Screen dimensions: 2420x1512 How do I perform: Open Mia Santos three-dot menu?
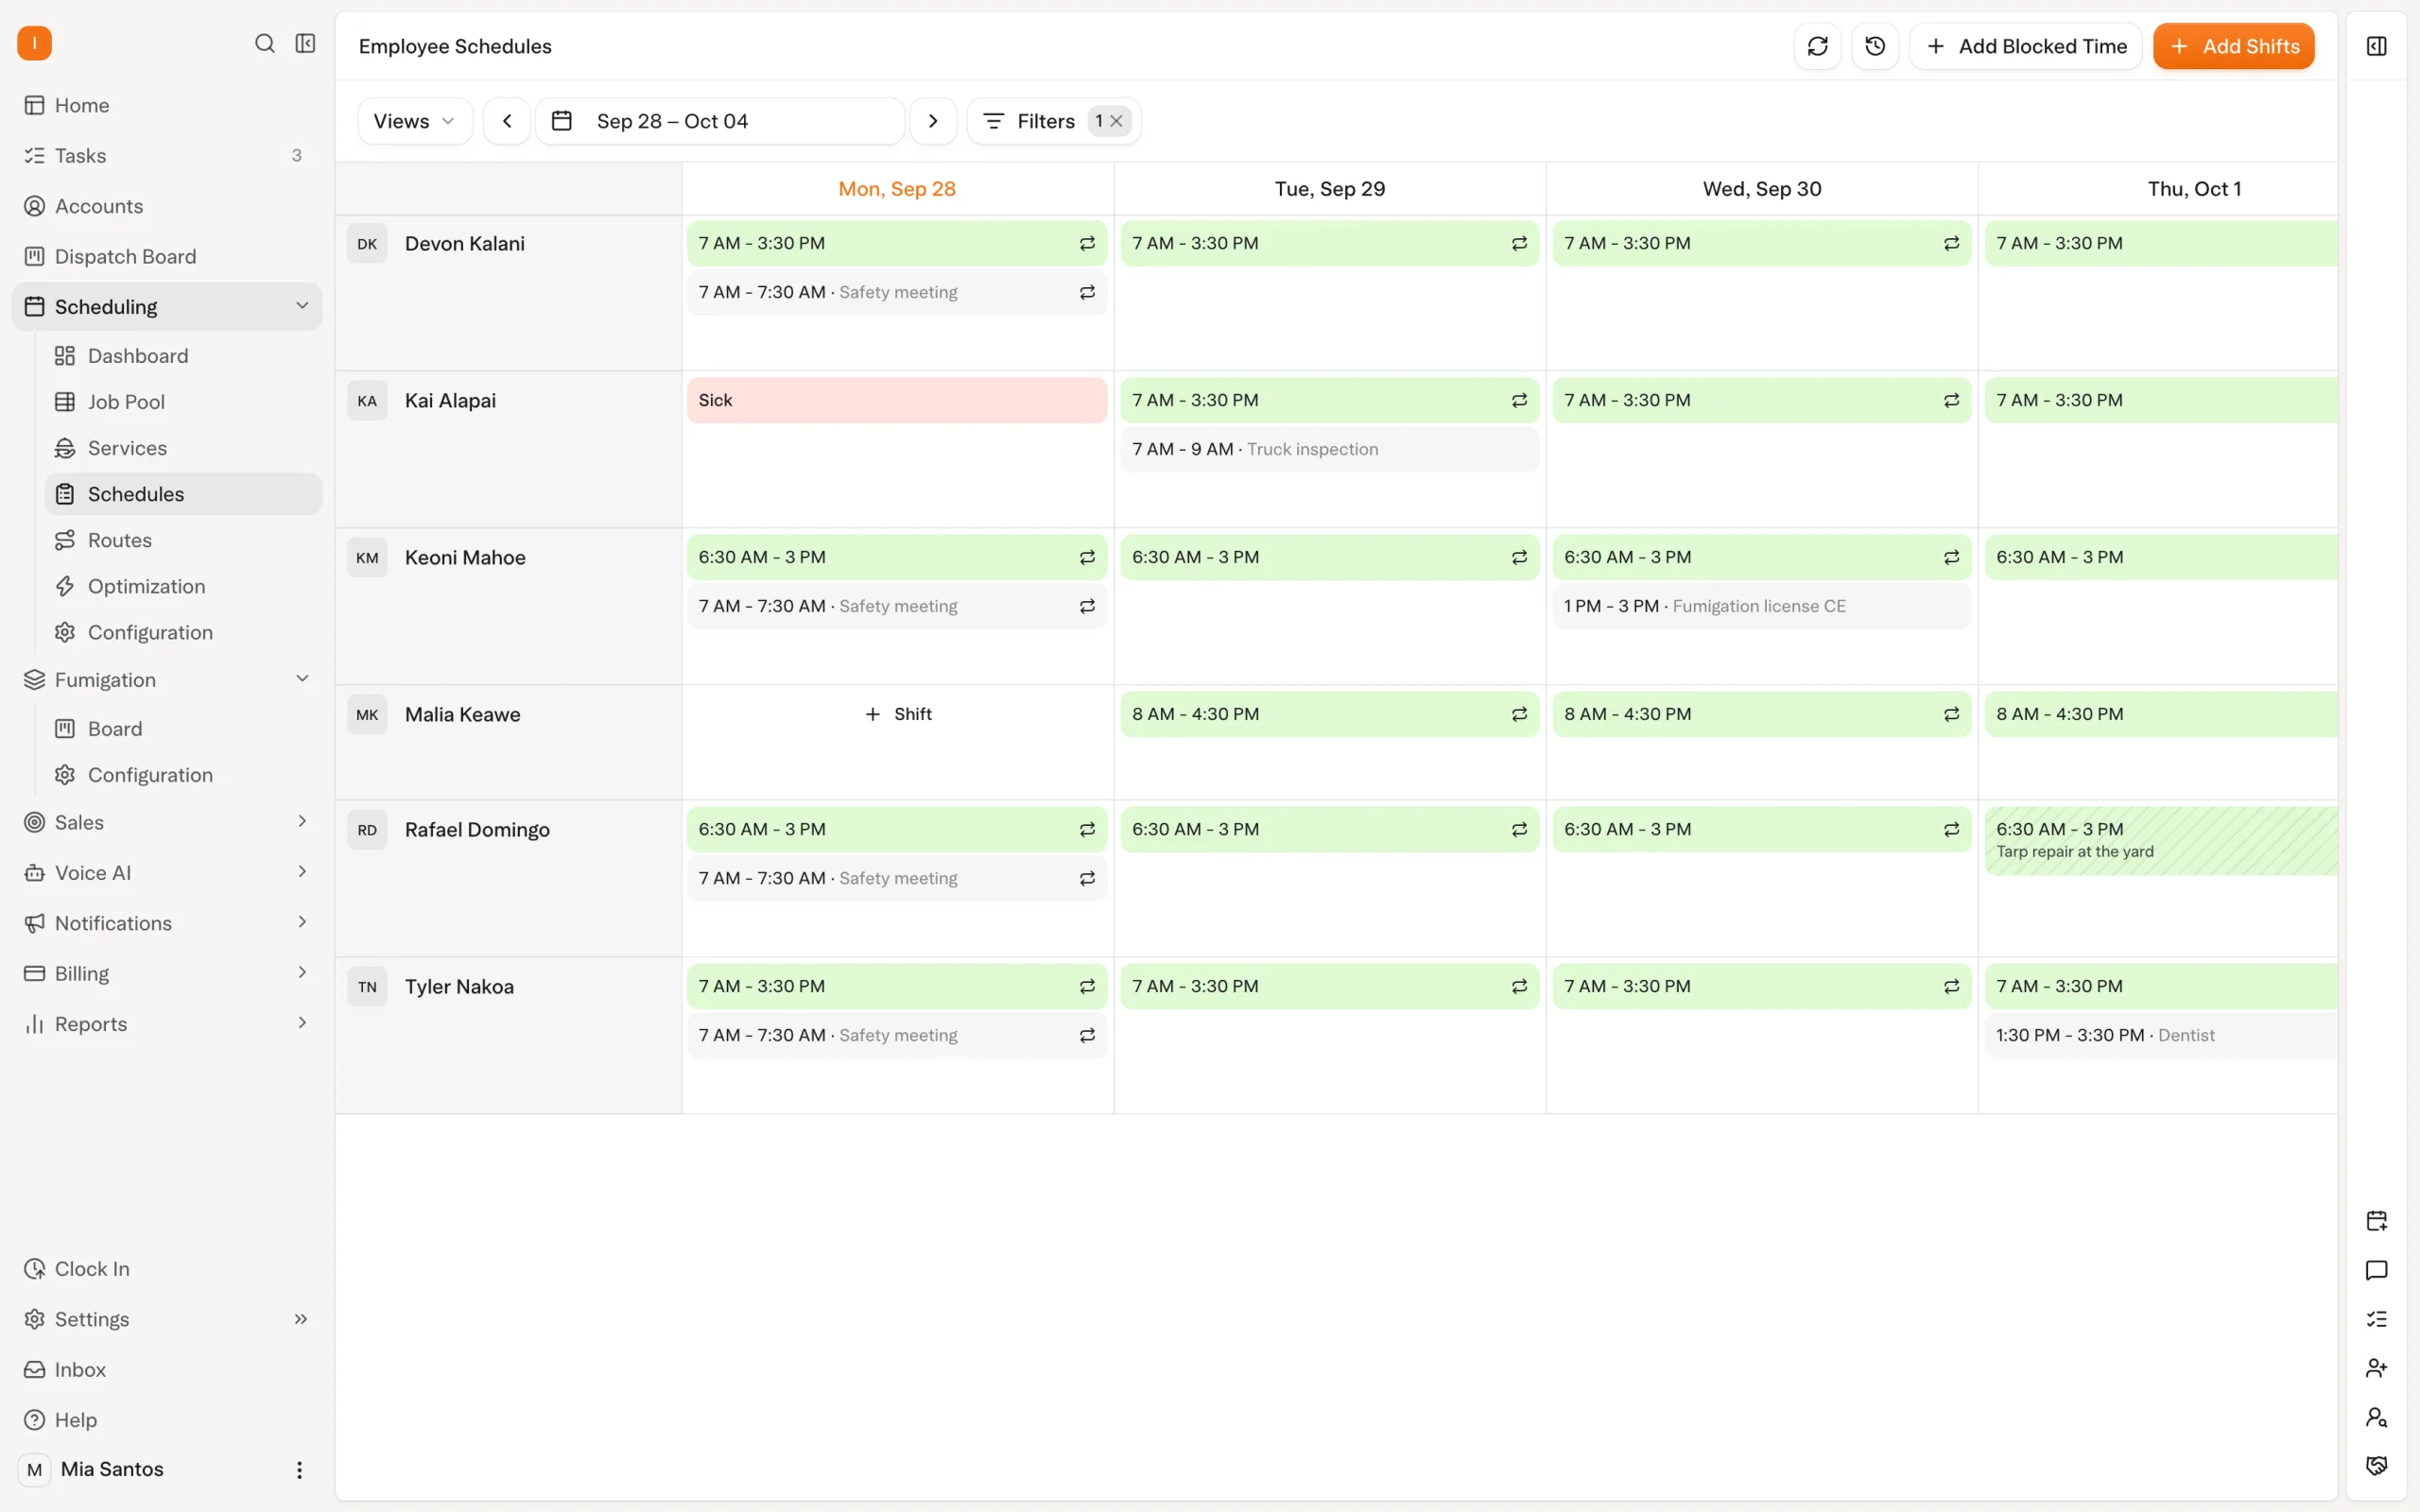[x=299, y=1469]
